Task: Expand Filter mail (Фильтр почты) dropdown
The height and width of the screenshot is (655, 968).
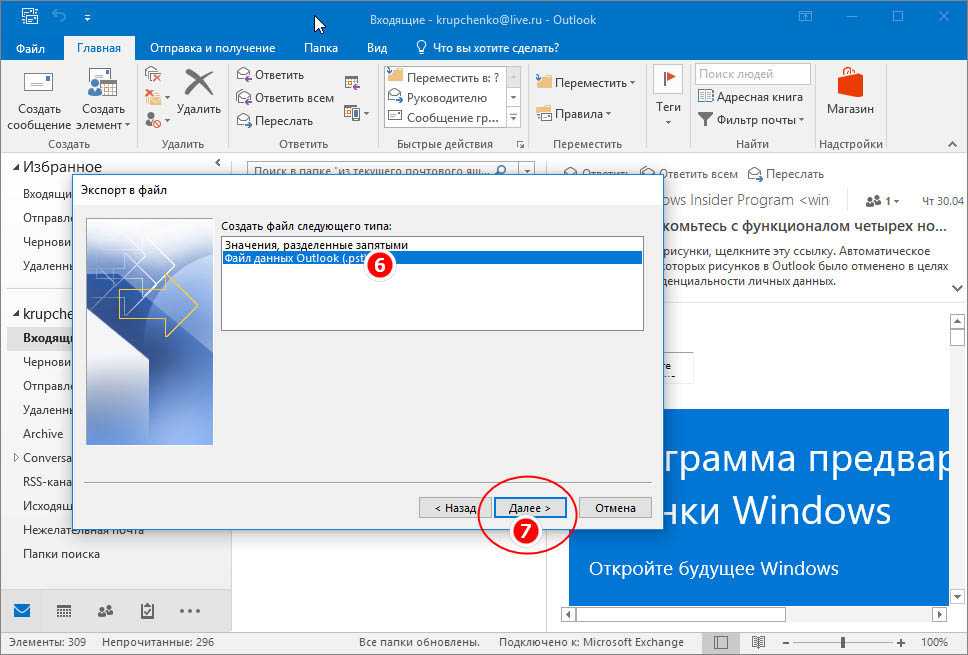Action: click(752, 120)
